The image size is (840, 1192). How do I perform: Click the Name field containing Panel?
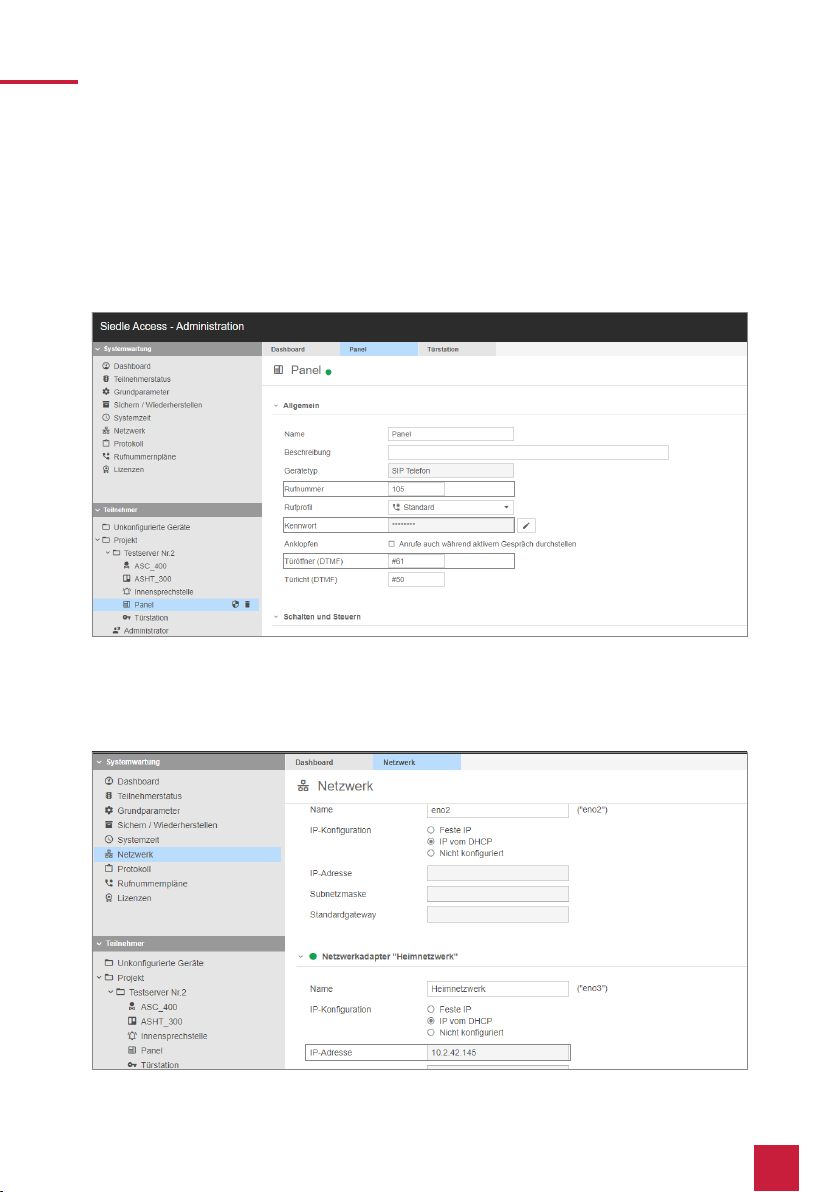(451, 434)
